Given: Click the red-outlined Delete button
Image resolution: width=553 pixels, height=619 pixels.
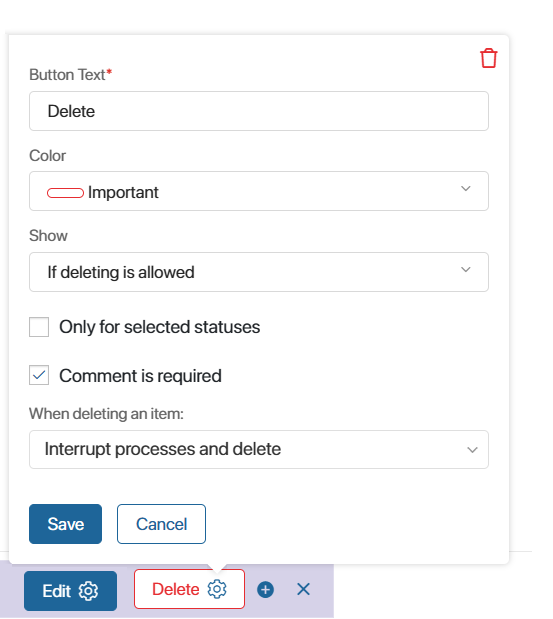Looking at the screenshot, I should pyautogui.click(x=189, y=589).
